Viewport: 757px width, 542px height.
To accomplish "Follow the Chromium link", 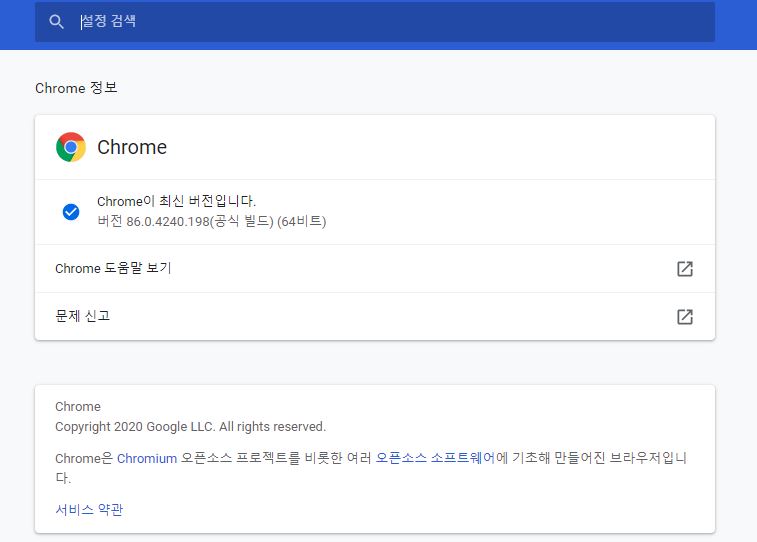I will point(147,458).
